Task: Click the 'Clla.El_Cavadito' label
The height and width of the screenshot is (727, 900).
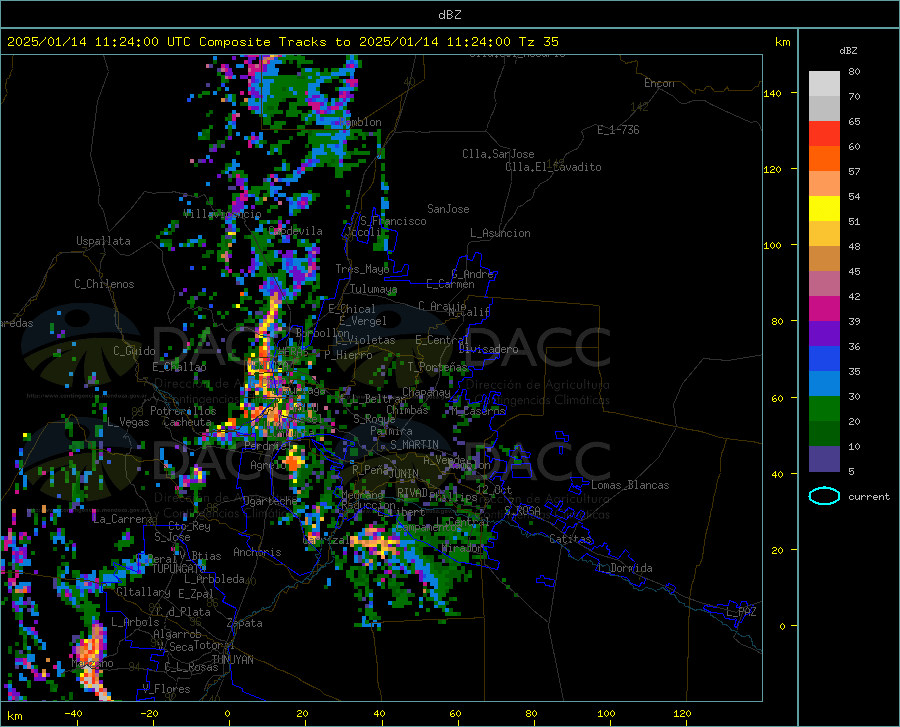Action: point(553,167)
